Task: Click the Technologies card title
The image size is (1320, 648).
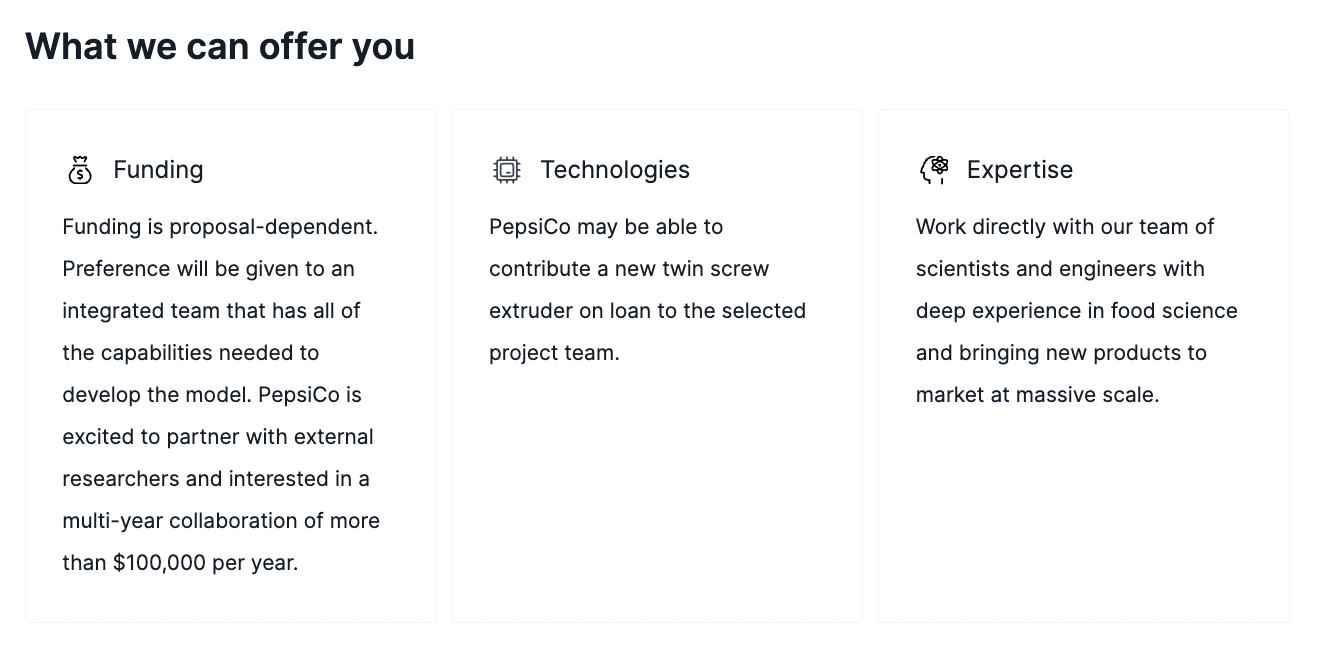Action: tap(615, 170)
